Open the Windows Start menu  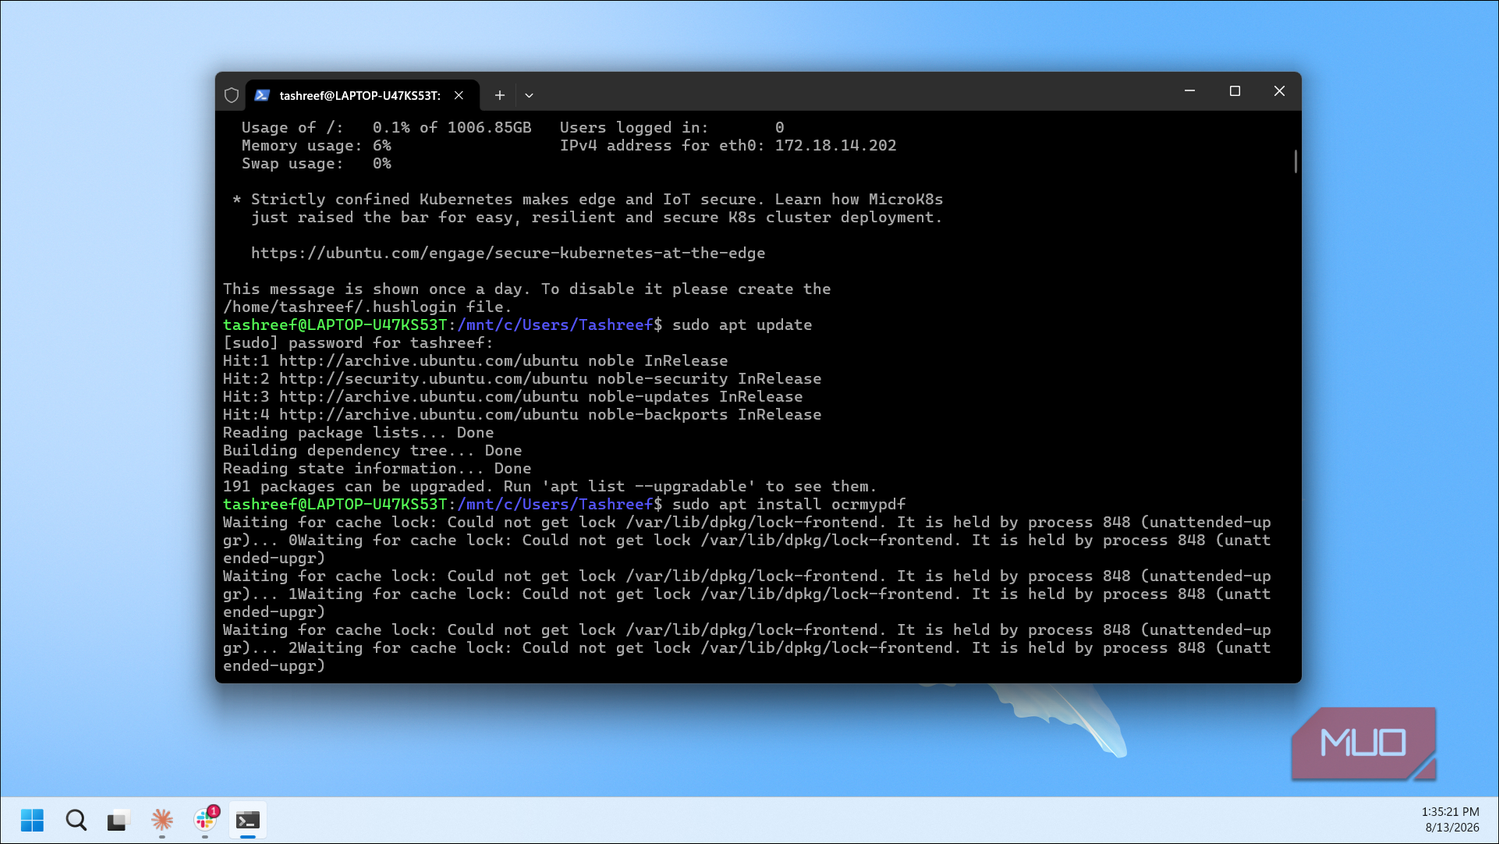coord(32,820)
